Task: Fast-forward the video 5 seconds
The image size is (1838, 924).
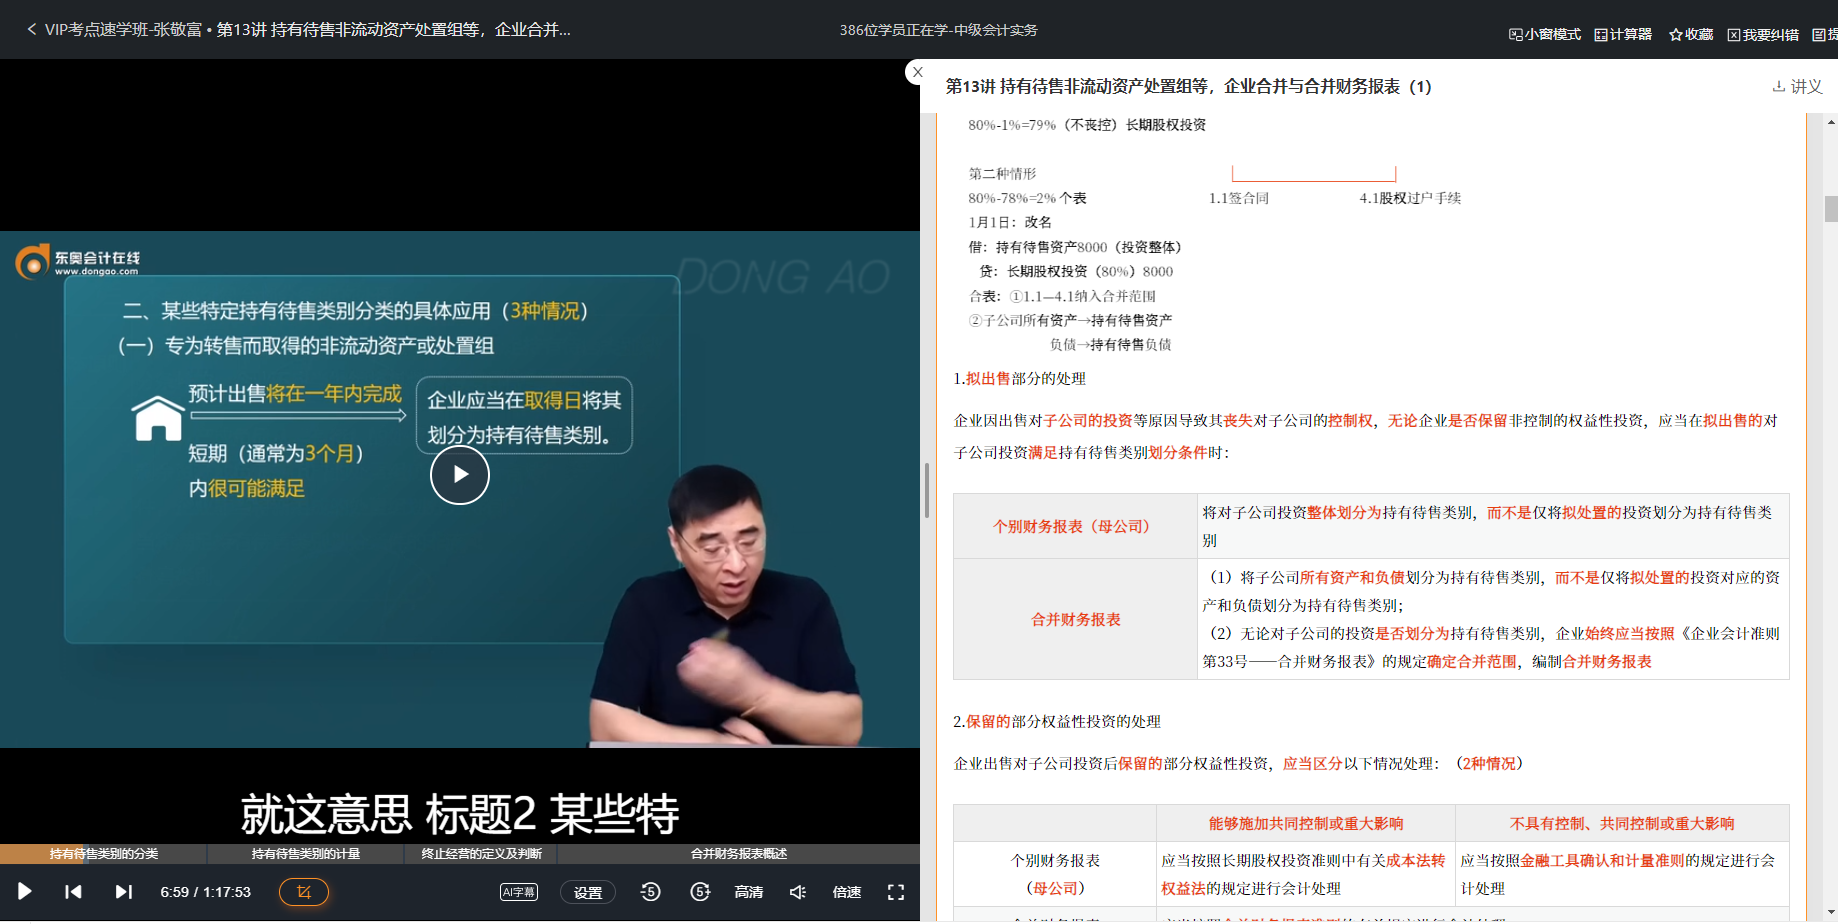Action: click(x=700, y=892)
